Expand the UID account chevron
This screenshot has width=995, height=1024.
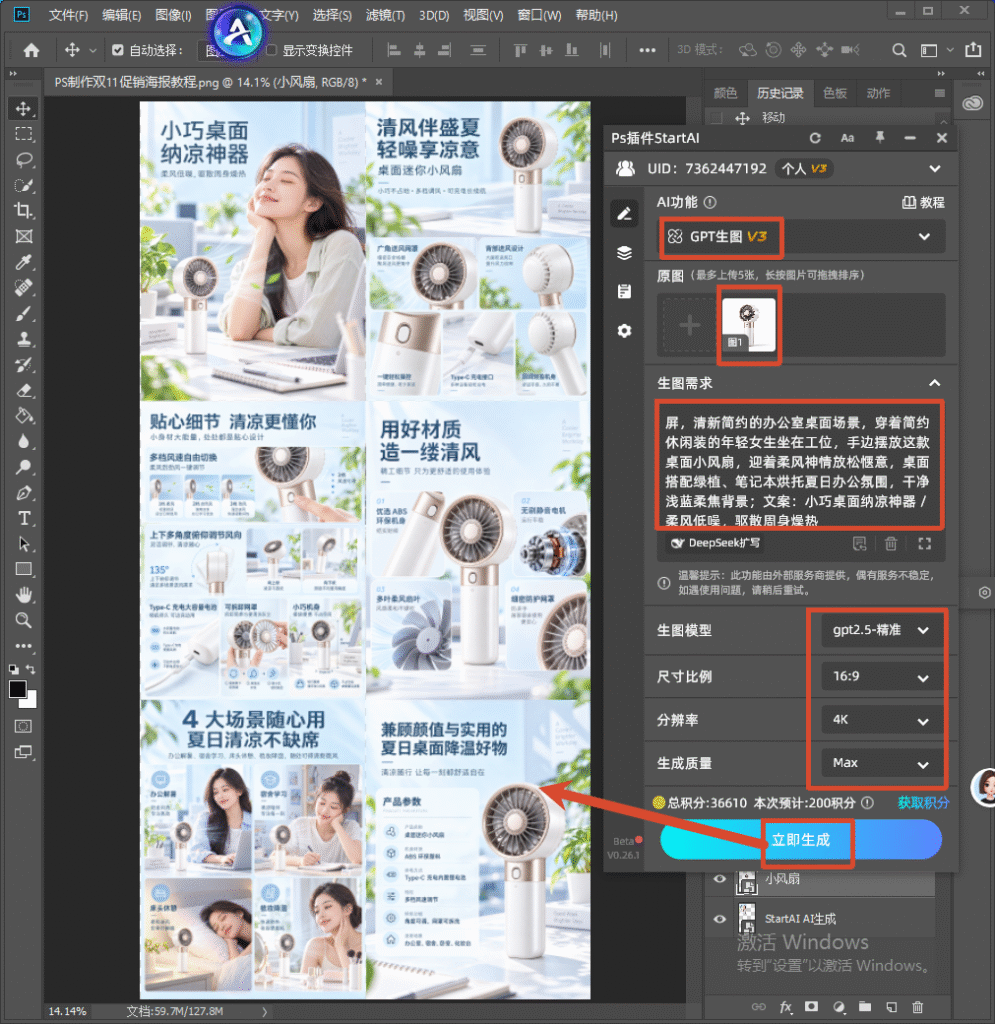(935, 168)
